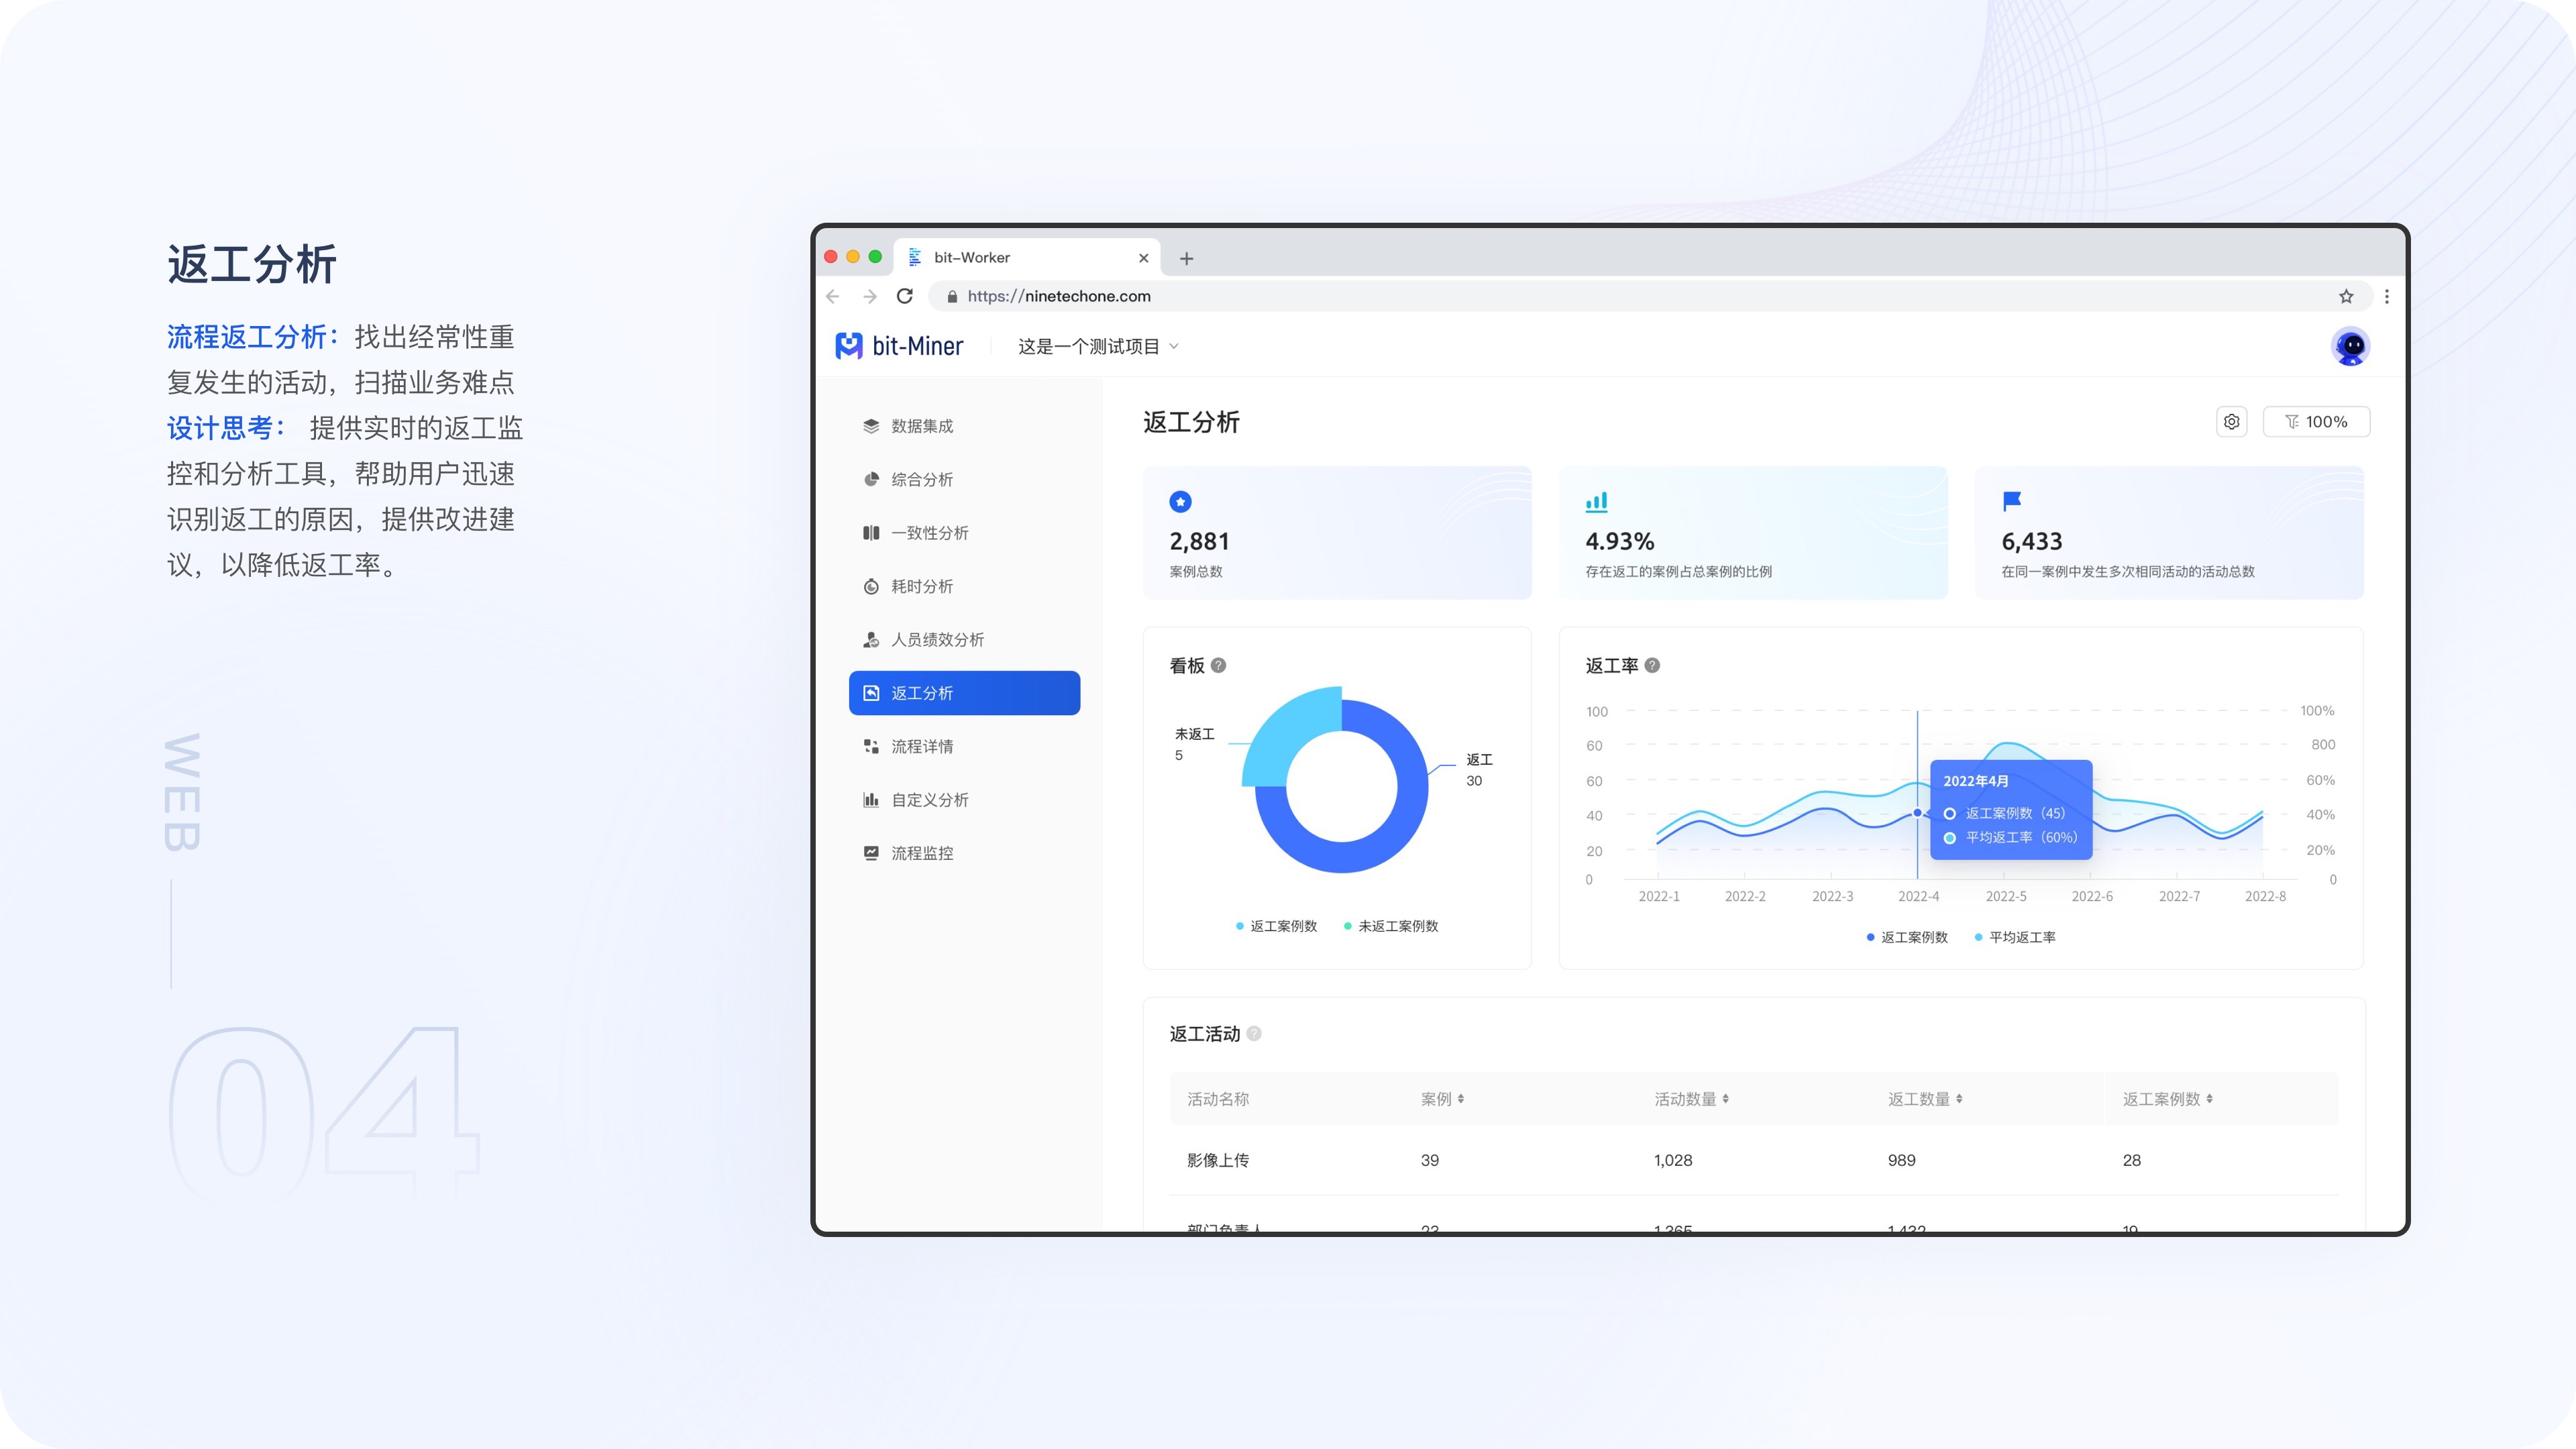Open a new browser tab
Viewport: 2576px width, 1449px height.
tap(1186, 258)
